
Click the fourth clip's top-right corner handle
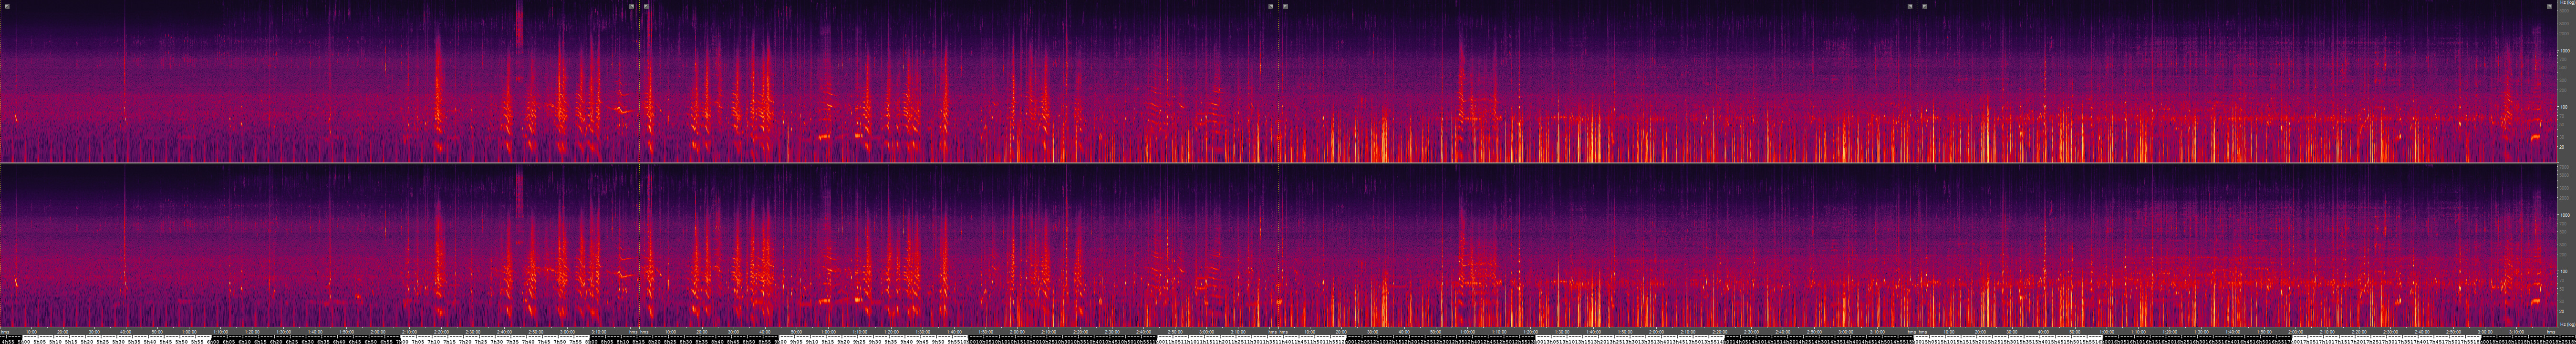[2549, 6]
